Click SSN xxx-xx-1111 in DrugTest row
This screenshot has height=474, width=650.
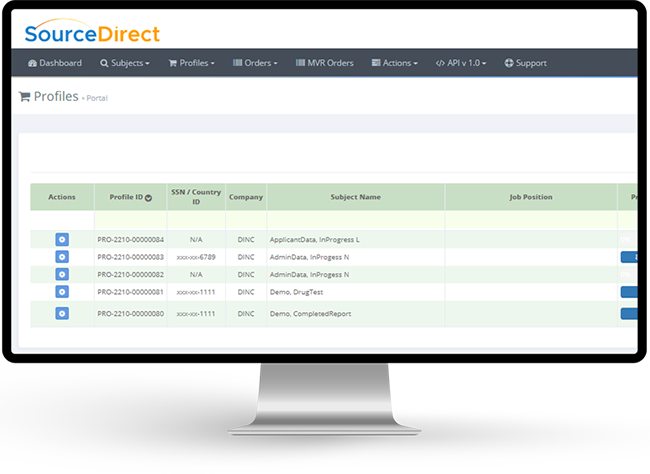(x=196, y=292)
